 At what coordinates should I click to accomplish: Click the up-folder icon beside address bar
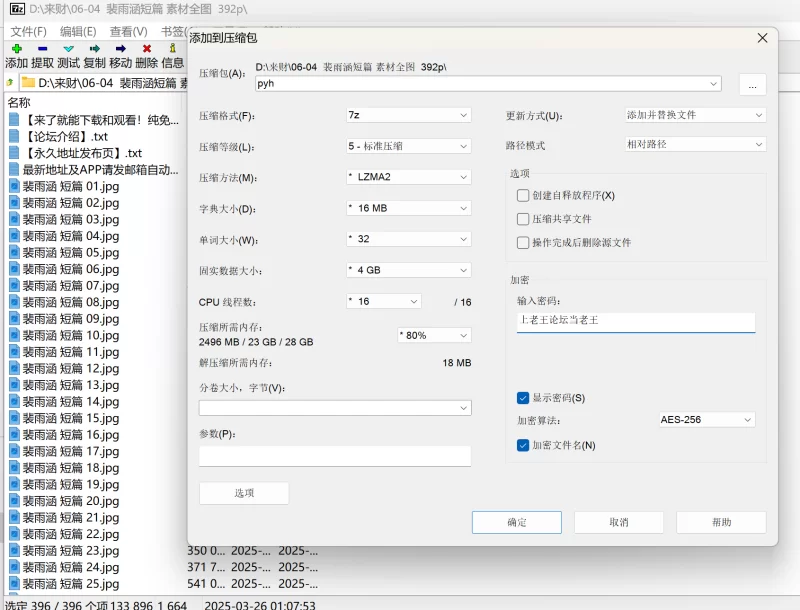point(10,82)
